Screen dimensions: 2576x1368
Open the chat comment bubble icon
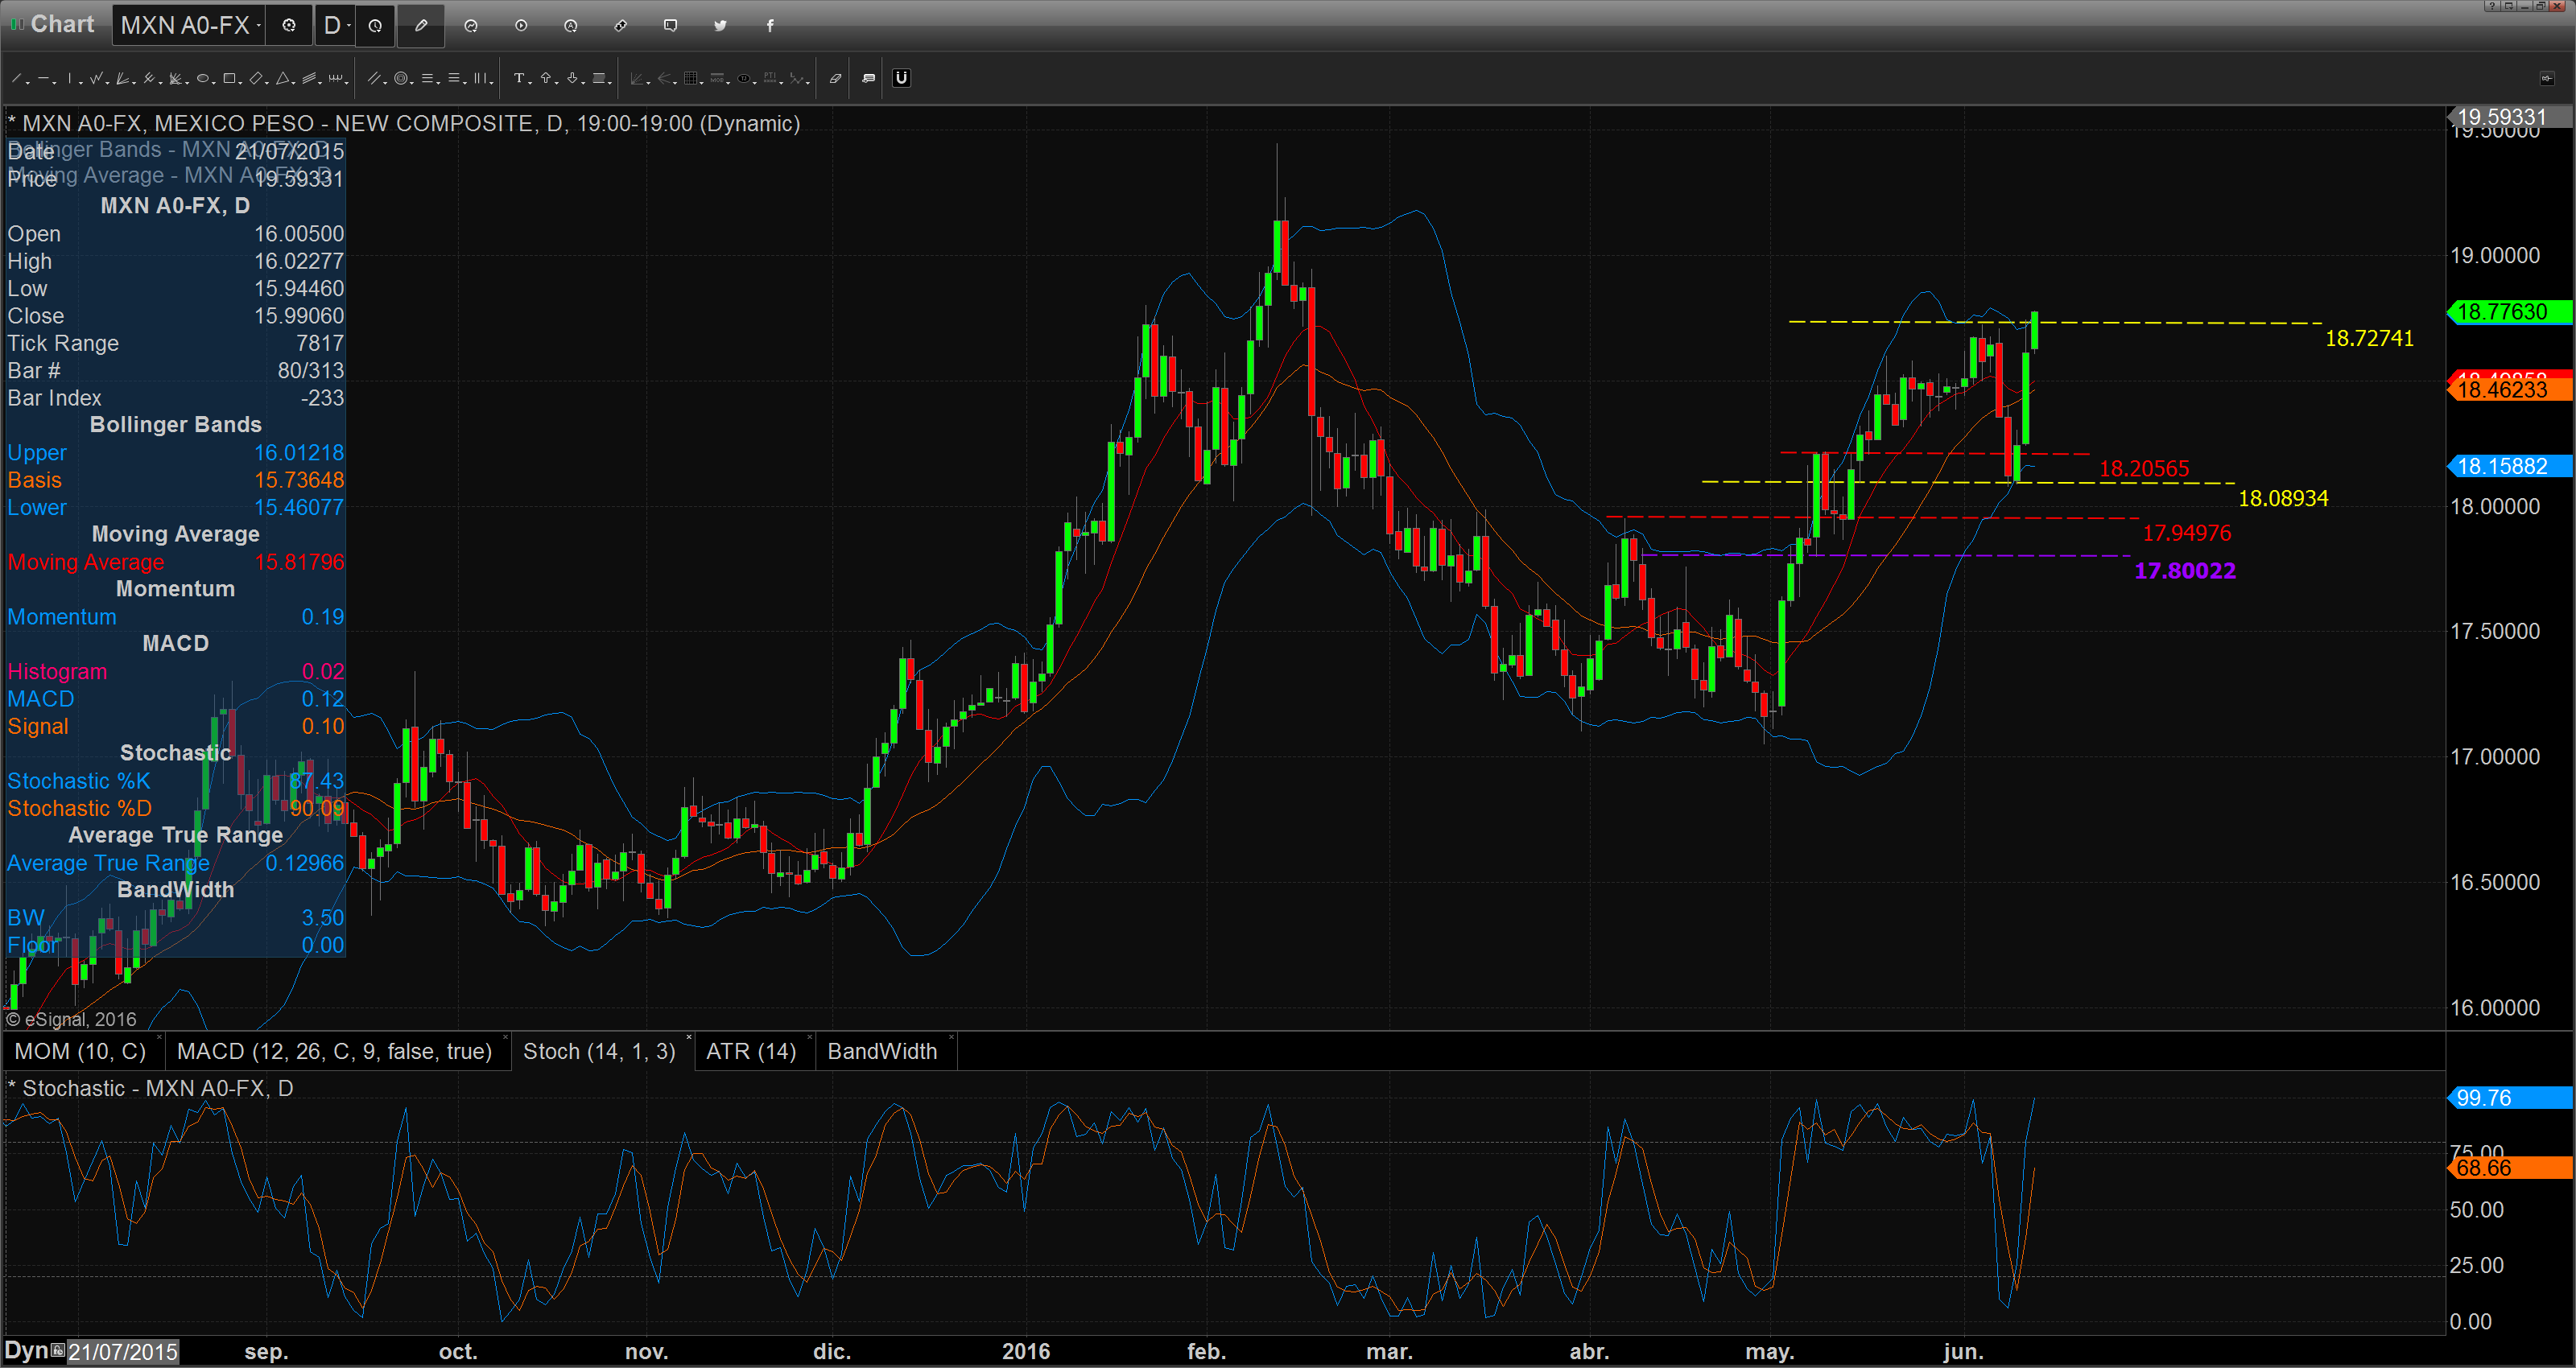671,25
